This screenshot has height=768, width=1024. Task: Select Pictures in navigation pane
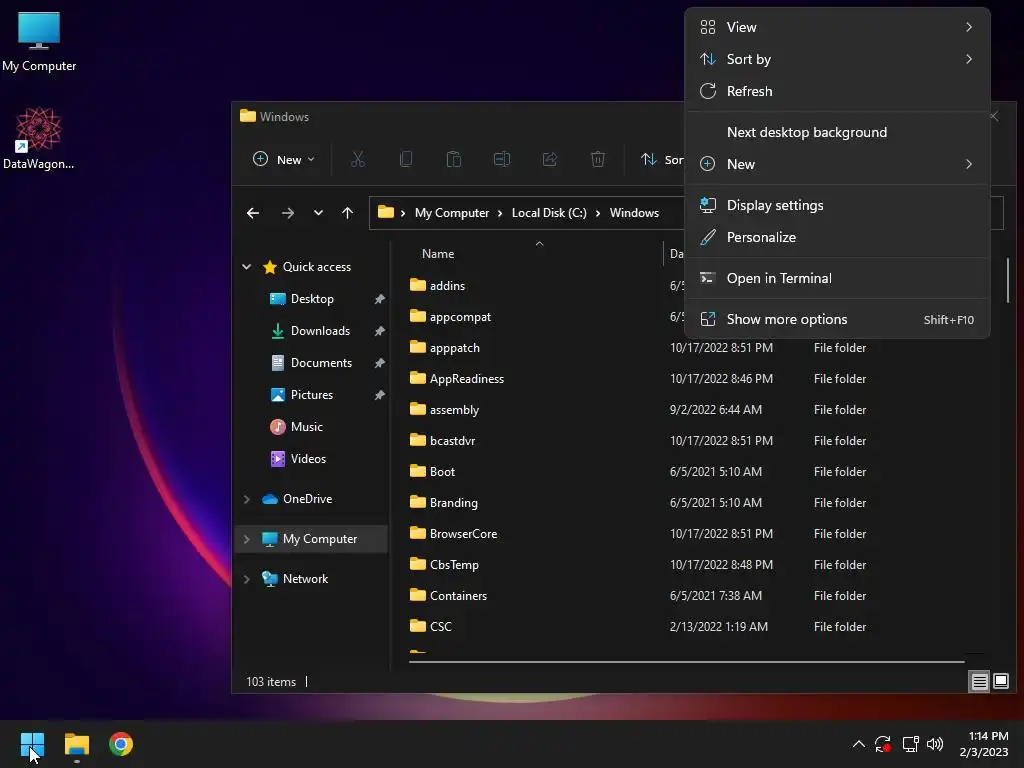click(x=312, y=395)
